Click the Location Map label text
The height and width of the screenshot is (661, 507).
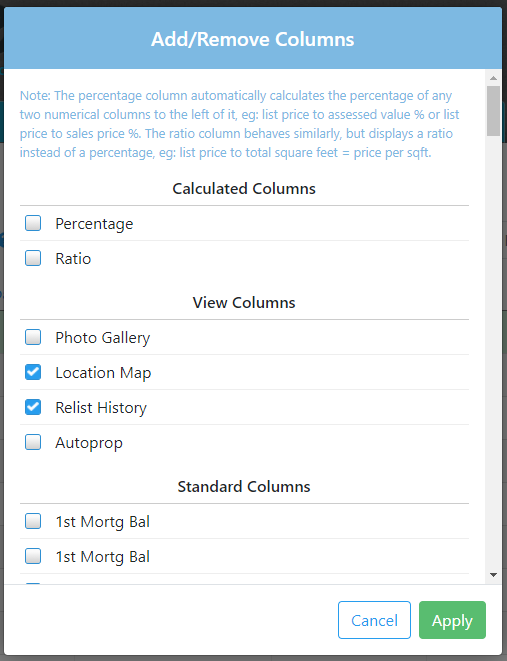(x=103, y=373)
